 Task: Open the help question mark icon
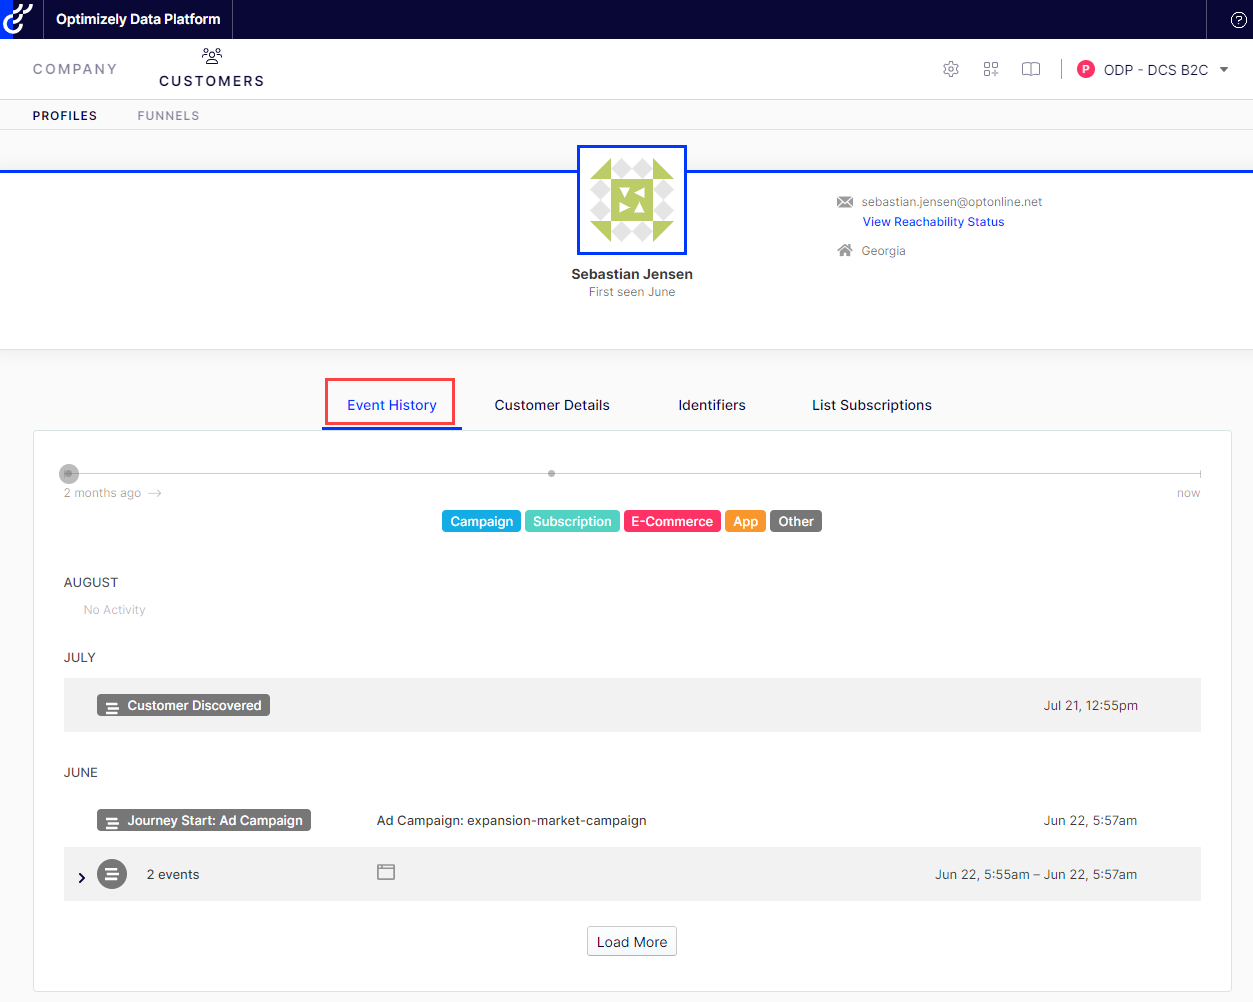tap(1238, 20)
